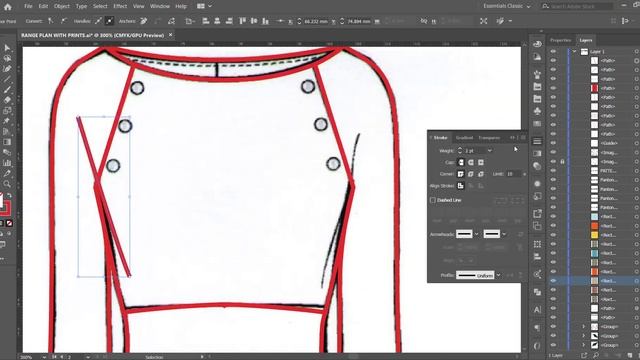Remove selected anchor points icon

144,21
